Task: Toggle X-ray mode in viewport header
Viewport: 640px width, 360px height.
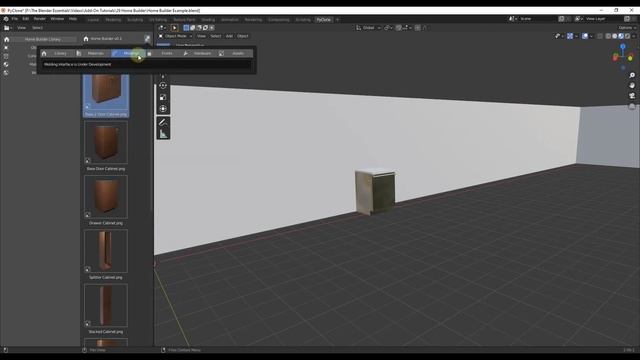Action: pyautogui.click(x=600, y=36)
